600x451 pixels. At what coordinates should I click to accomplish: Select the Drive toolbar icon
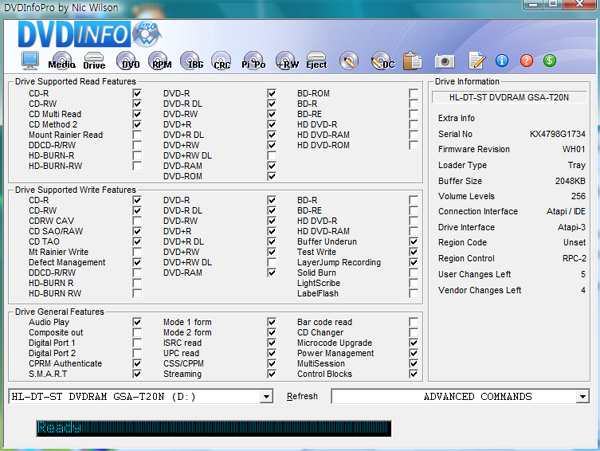pyautogui.click(x=94, y=61)
